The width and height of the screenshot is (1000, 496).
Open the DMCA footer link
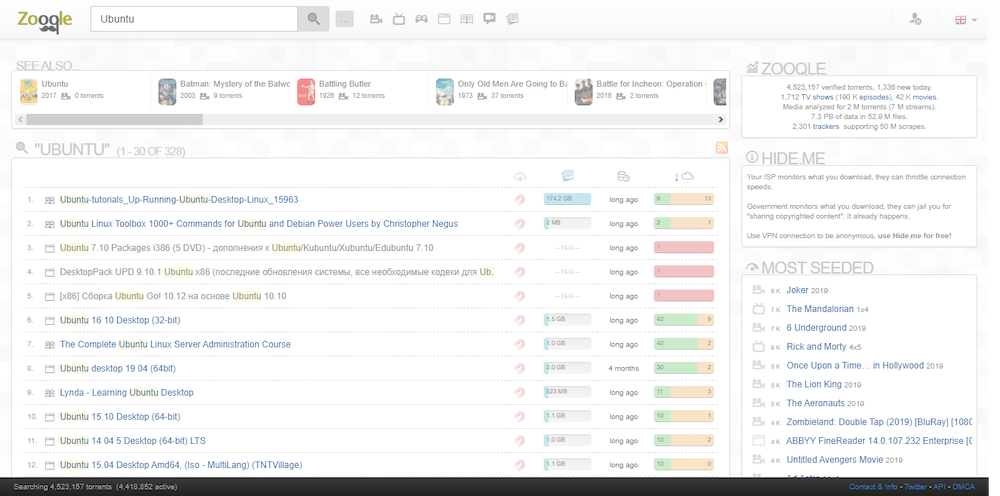coord(964,487)
